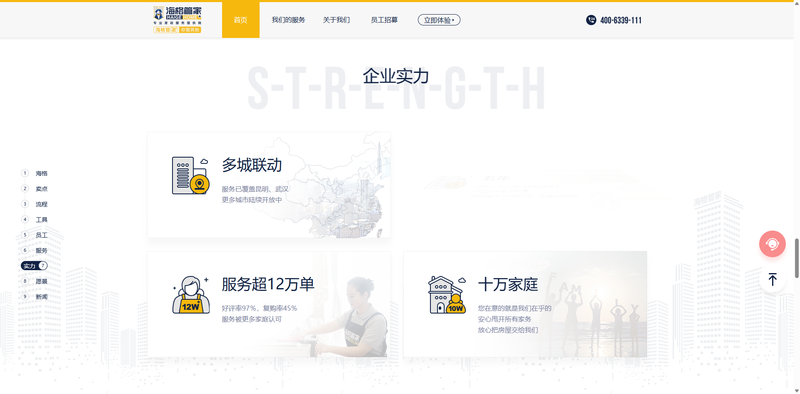Click the page vertical scrollbar thumb

click(796, 258)
